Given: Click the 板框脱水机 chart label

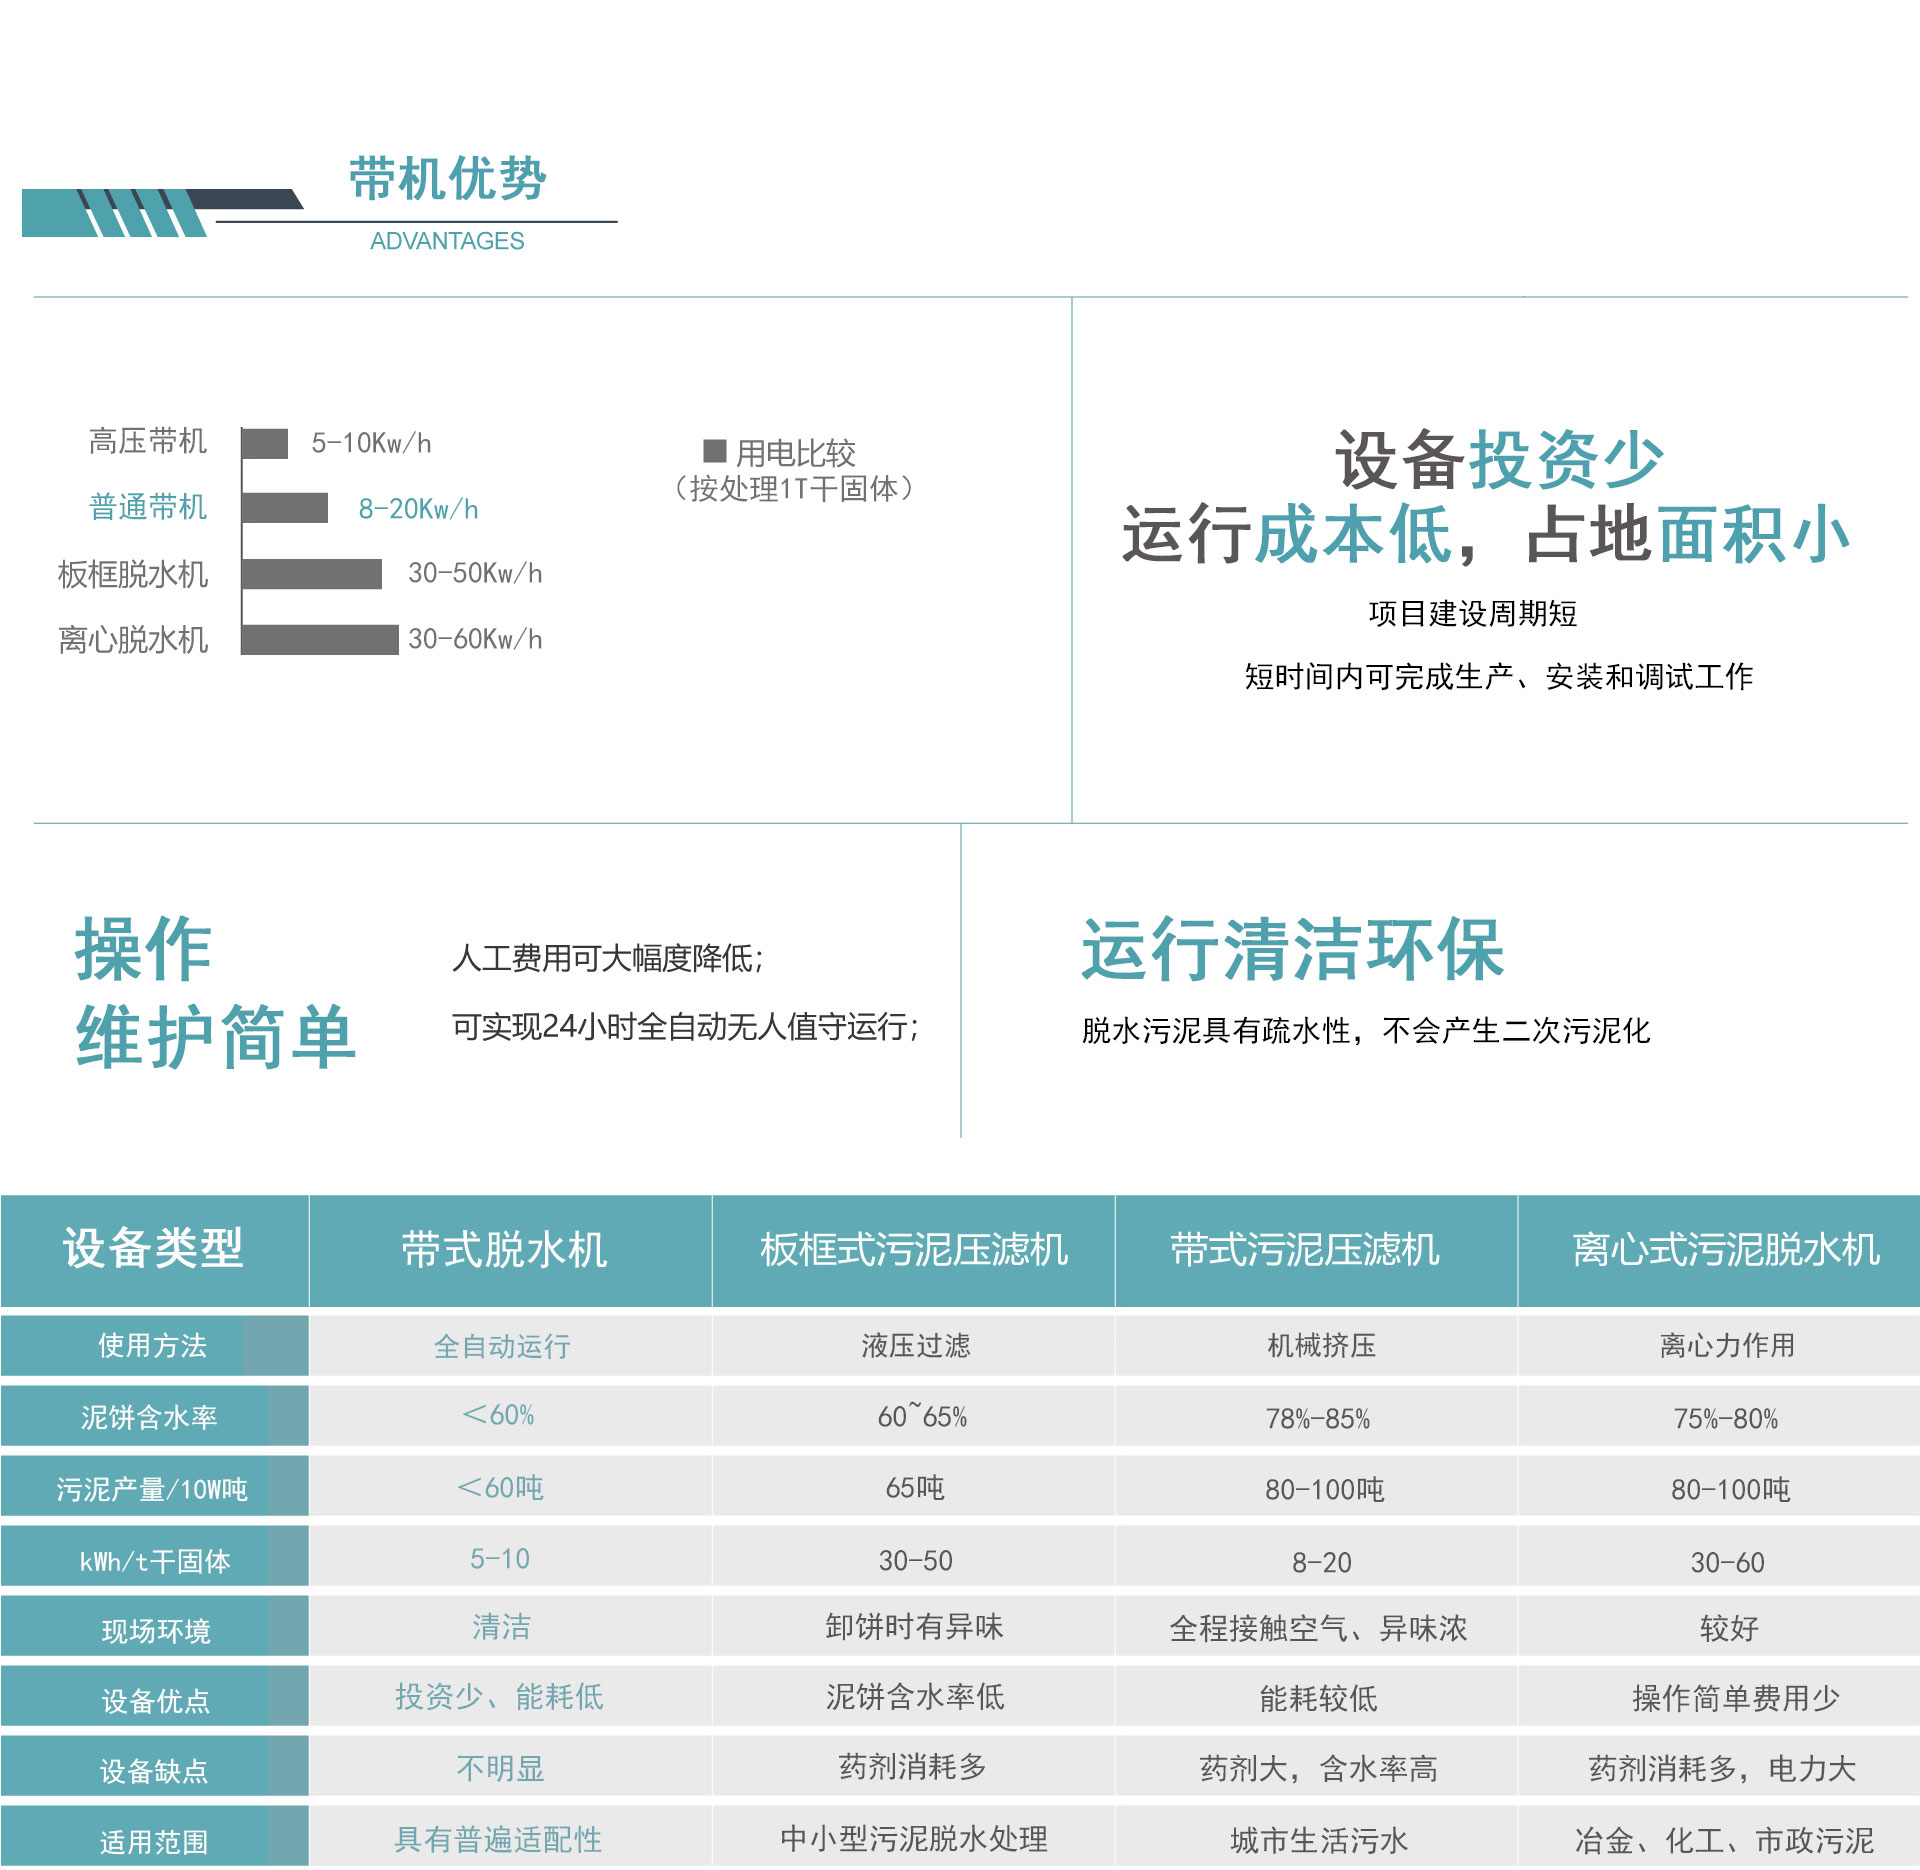Looking at the screenshot, I should [x=133, y=574].
